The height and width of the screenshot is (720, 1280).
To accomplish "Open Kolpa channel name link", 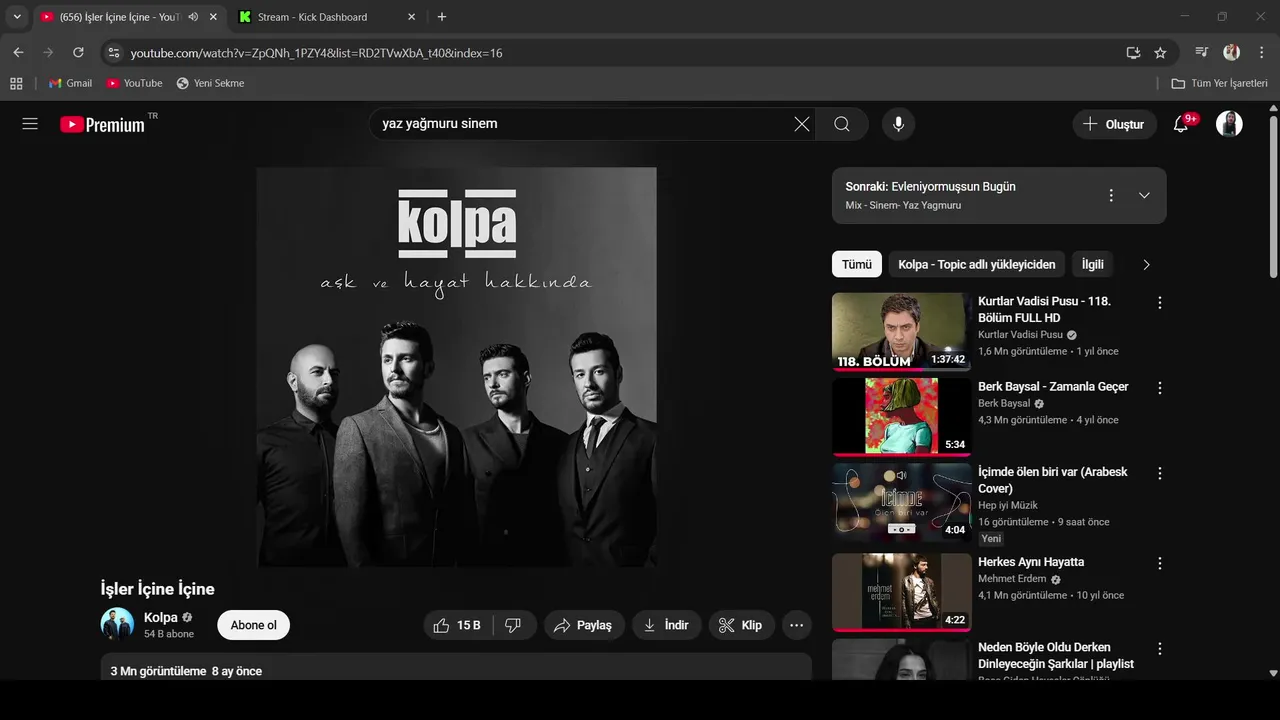I will click(161, 617).
